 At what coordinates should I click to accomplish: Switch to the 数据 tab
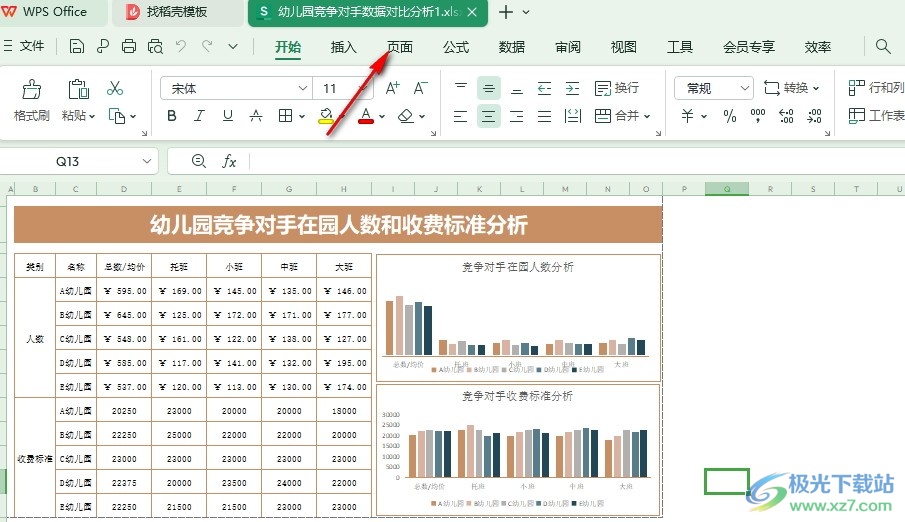(511, 47)
